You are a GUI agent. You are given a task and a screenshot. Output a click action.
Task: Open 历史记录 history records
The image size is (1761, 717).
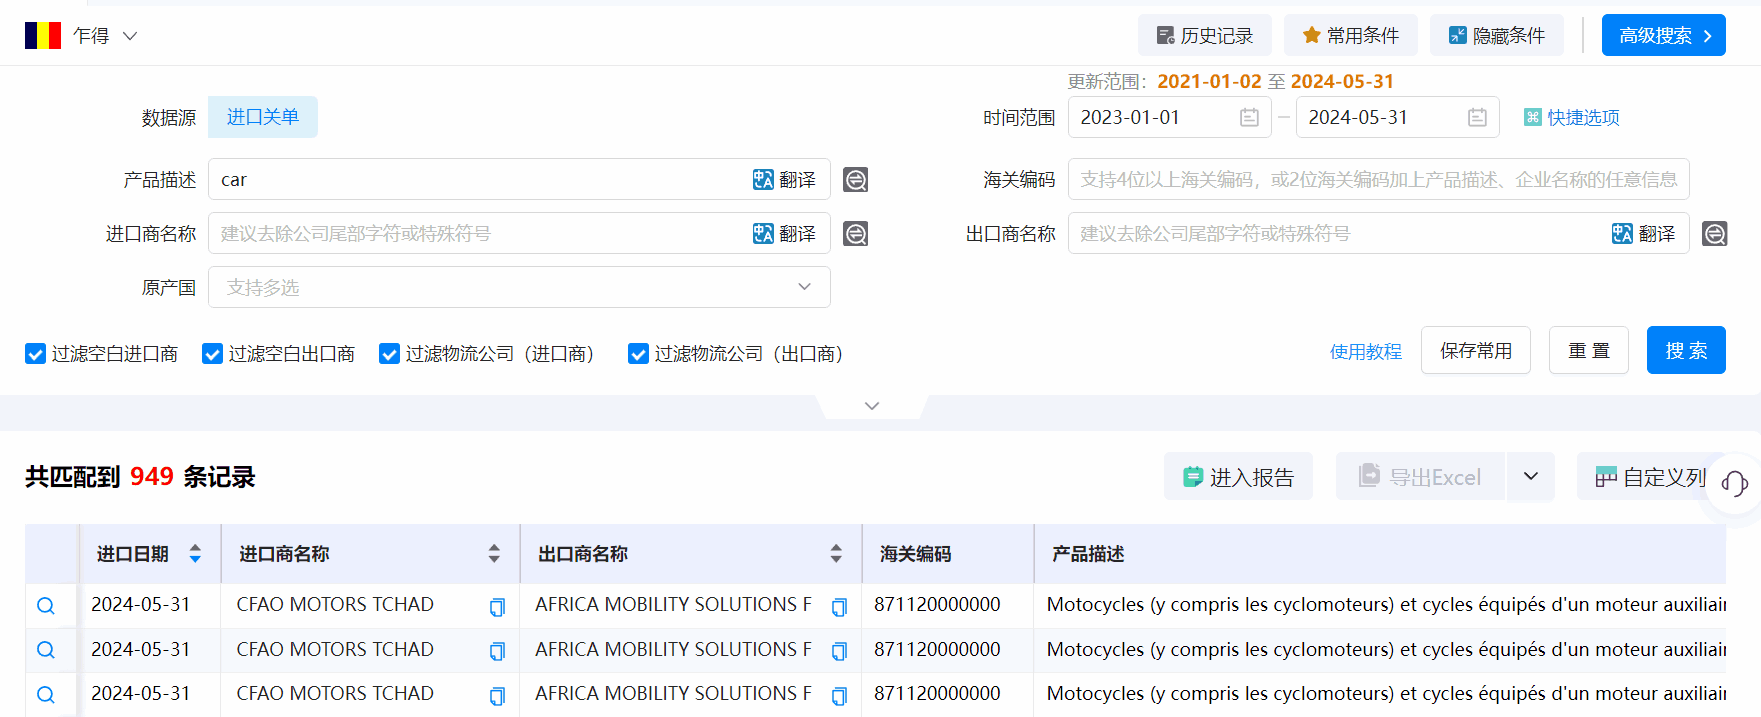[x=1204, y=36]
